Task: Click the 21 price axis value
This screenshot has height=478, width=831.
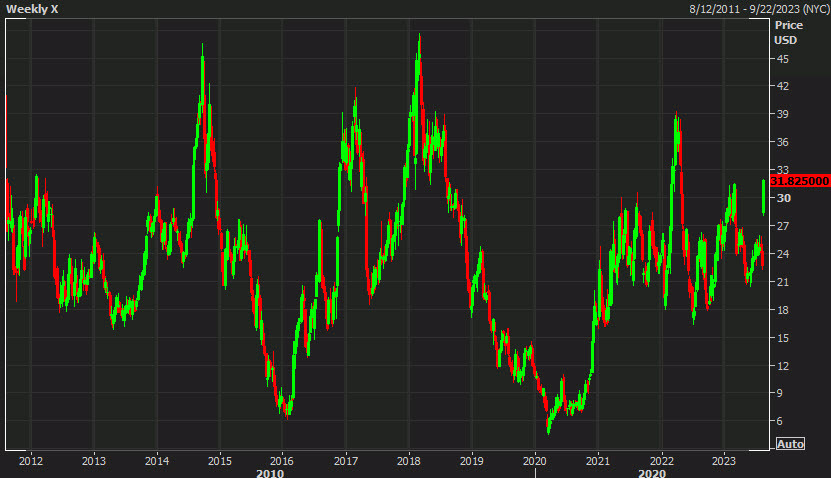Action: pyautogui.click(x=783, y=282)
